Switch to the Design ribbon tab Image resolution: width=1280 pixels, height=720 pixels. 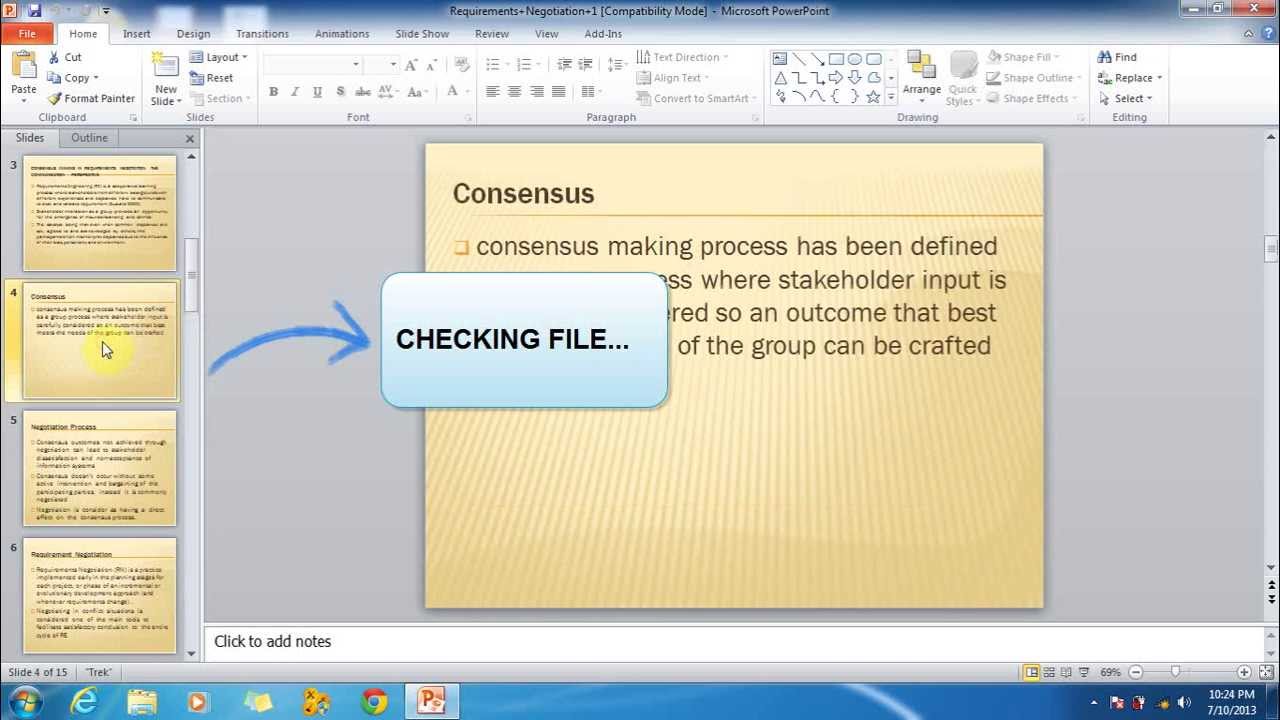193,34
